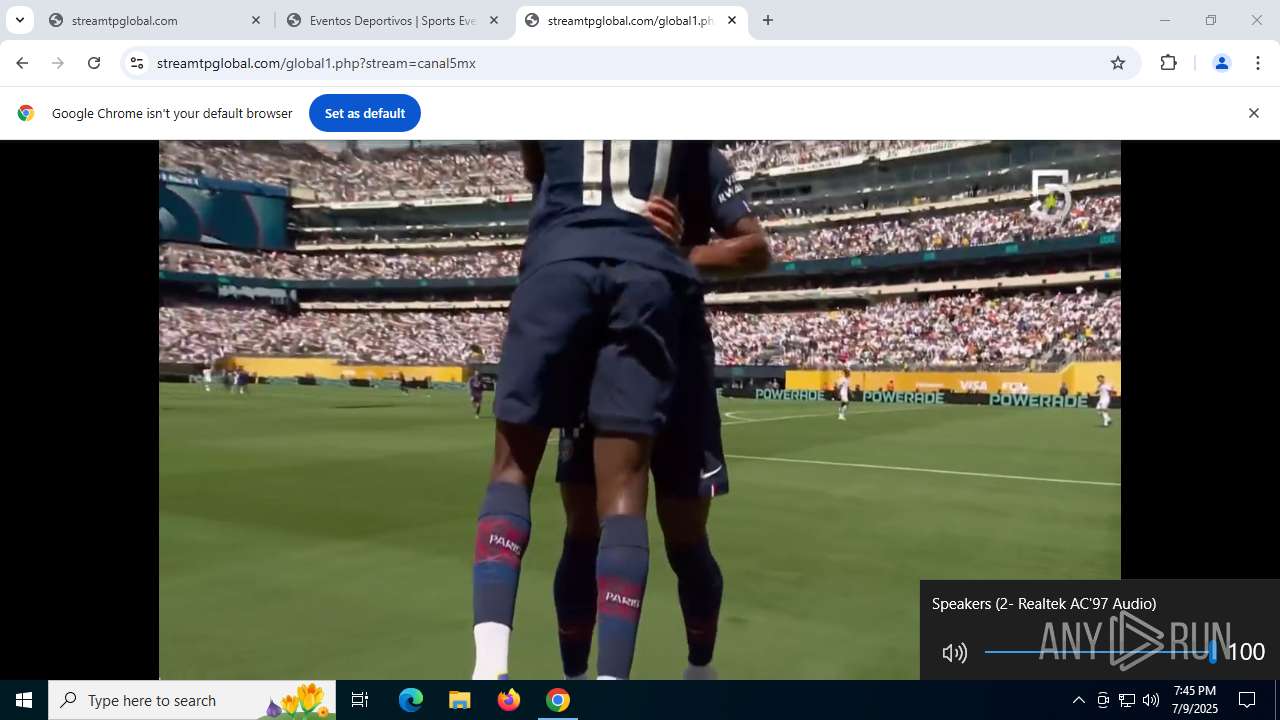This screenshot has width=1280, height=720.
Task: Minimize the Chrome window
Action: 1164,20
